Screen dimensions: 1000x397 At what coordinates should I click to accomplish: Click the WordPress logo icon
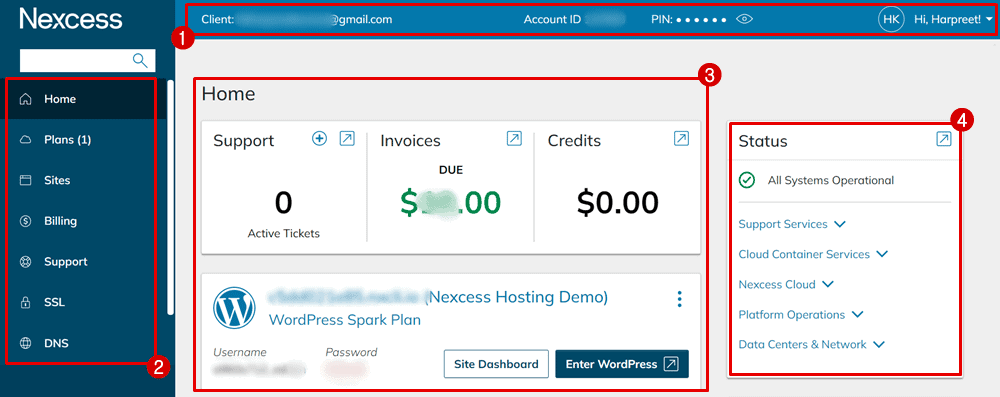pyautogui.click(x=234, y=307)
